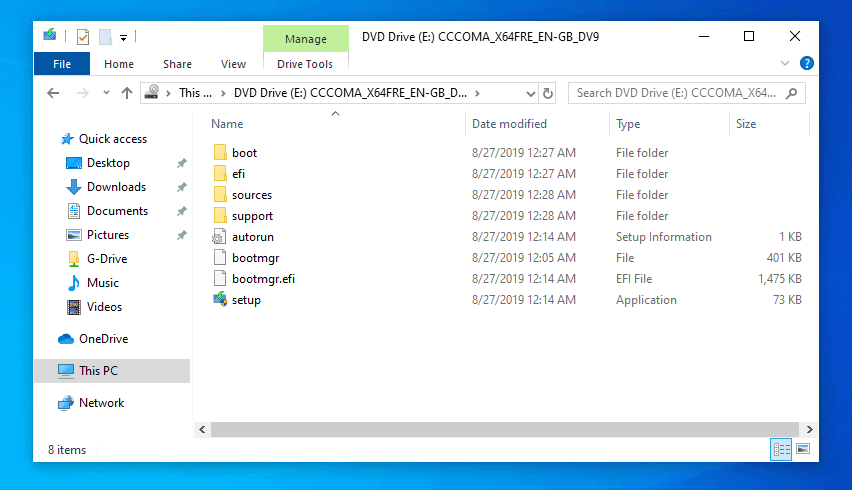The image size is (852, 490).
Task: Select the efi folder icon
Action: coord(220,174)
